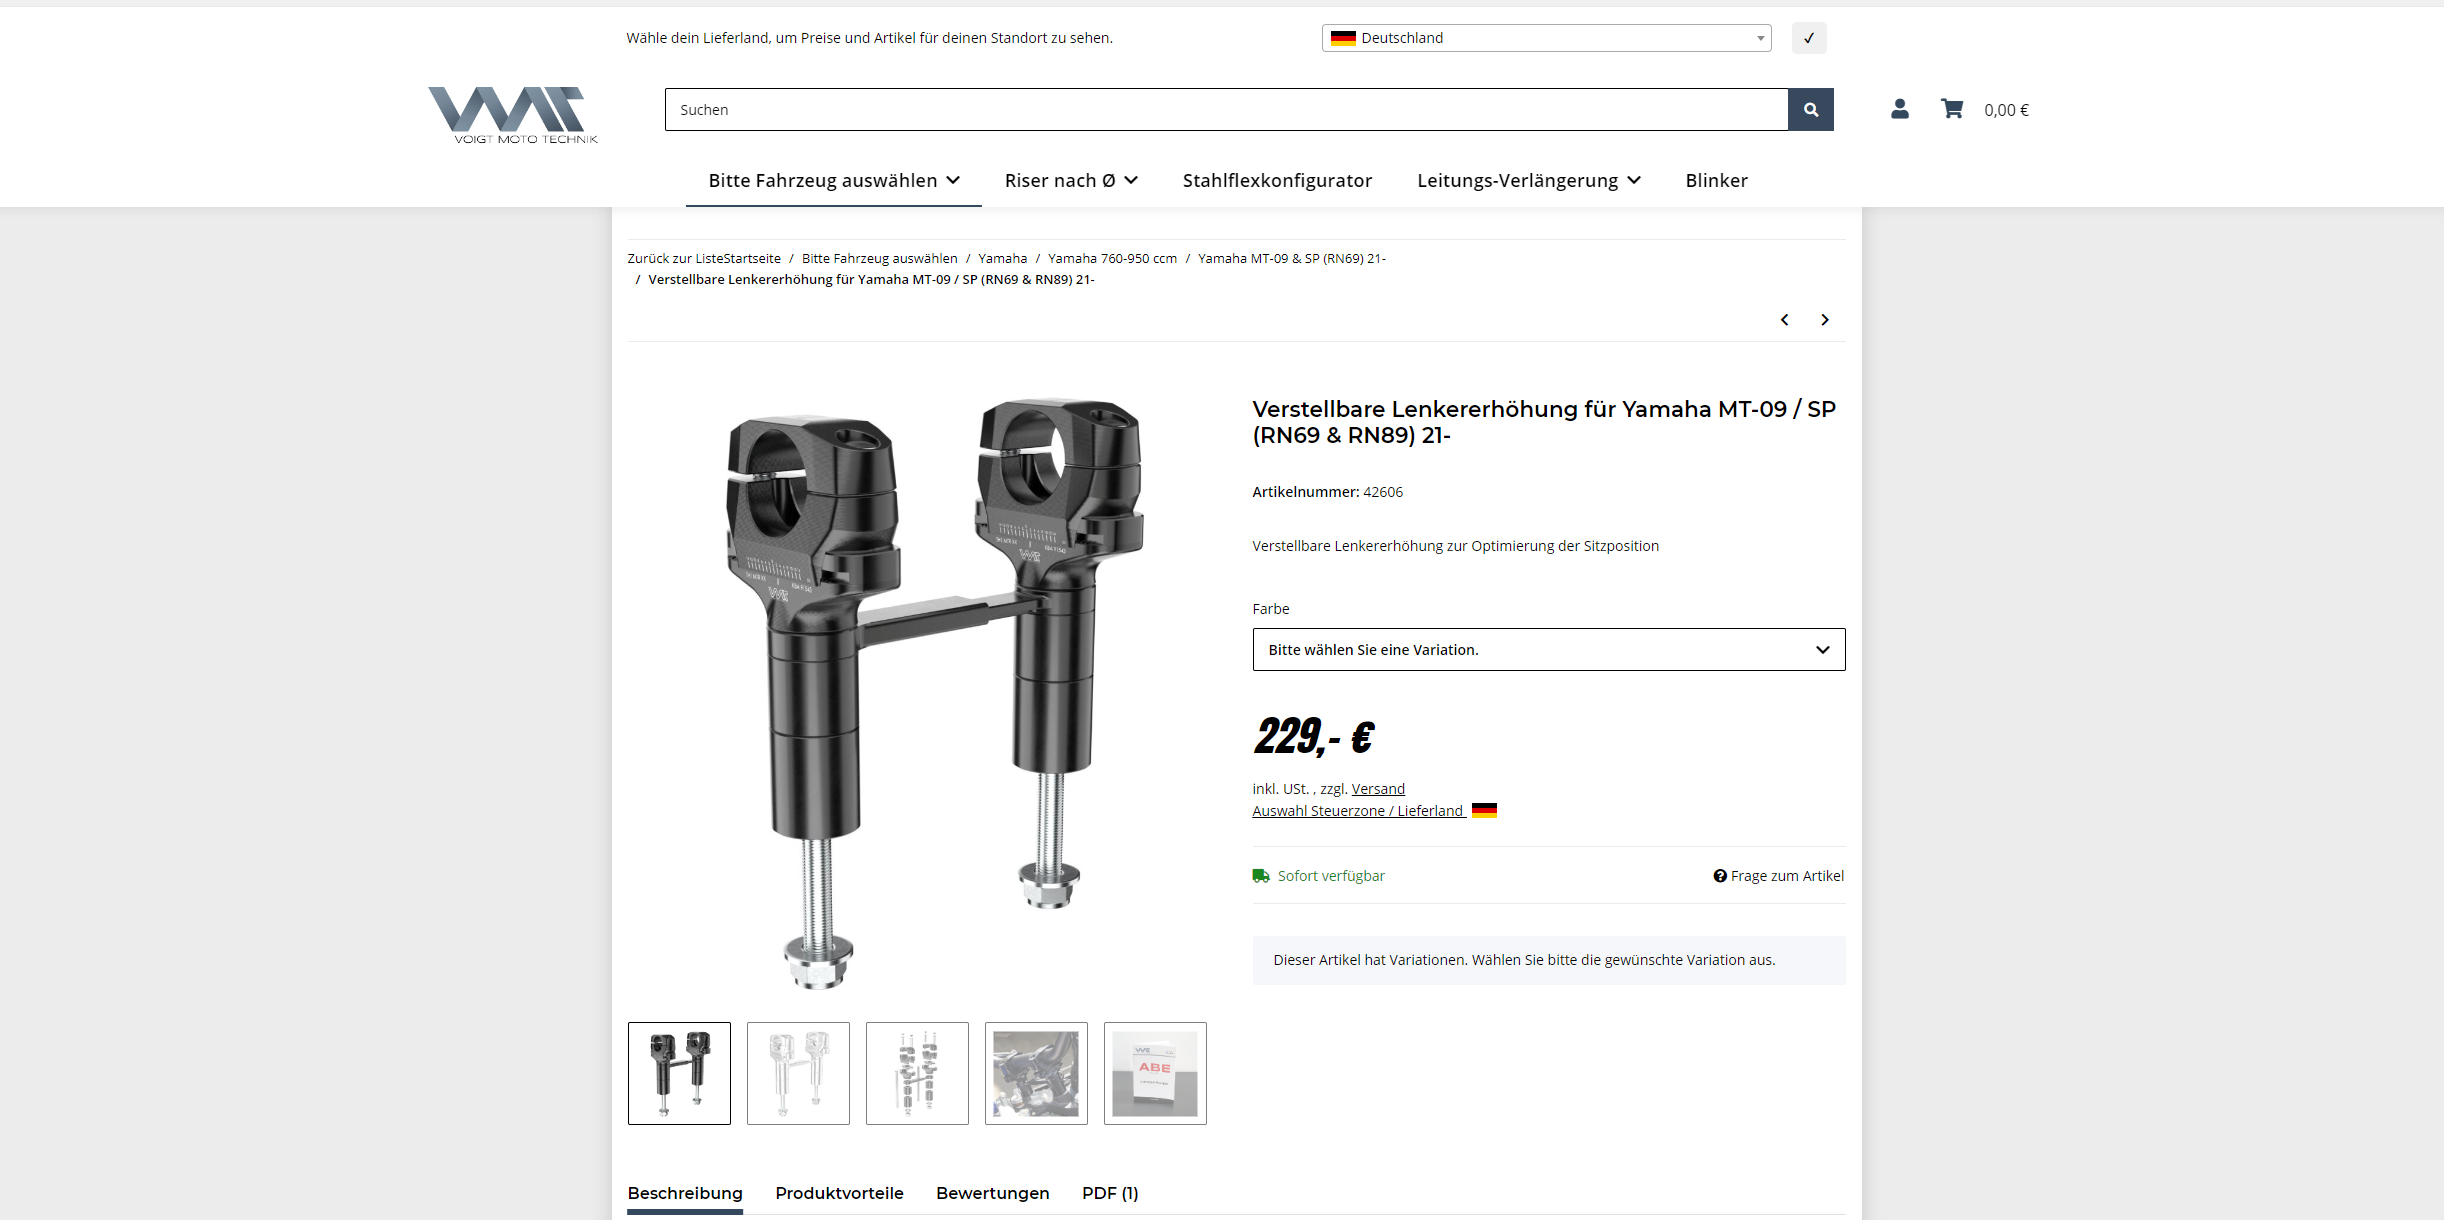Viewport: 2444px width, 1220px height.
Task: Expand the Leitungs-Verlängerung menu
Action: coord(1529,181)
